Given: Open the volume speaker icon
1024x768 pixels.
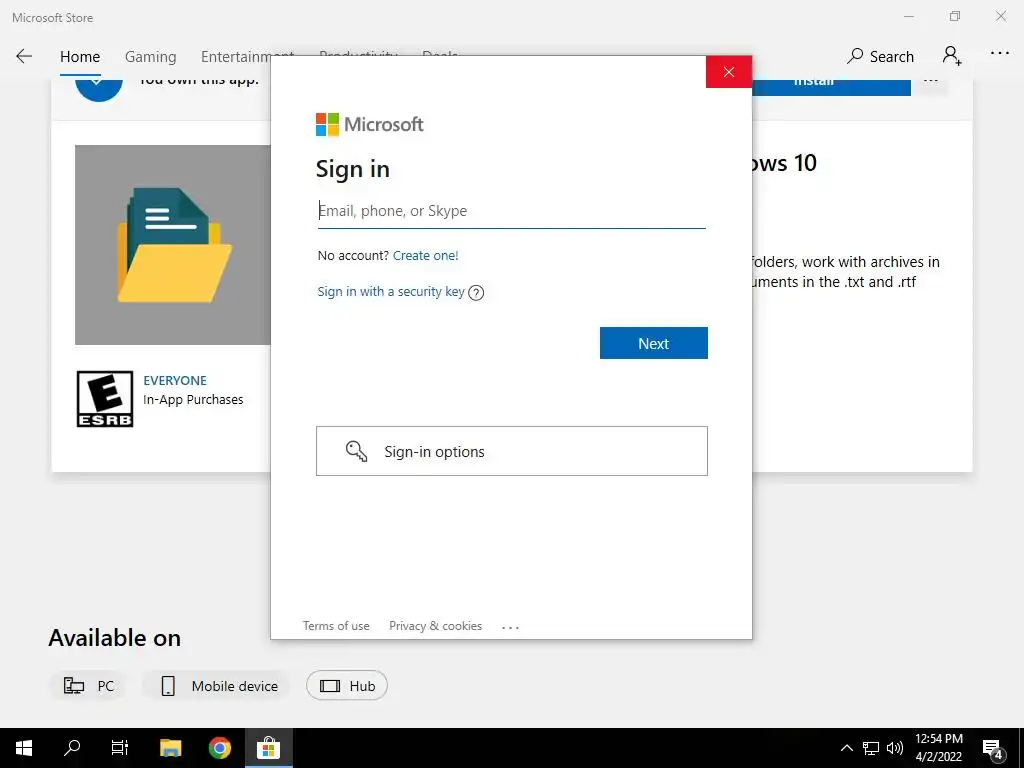Looking at the screenshot, I should (895, 748).
